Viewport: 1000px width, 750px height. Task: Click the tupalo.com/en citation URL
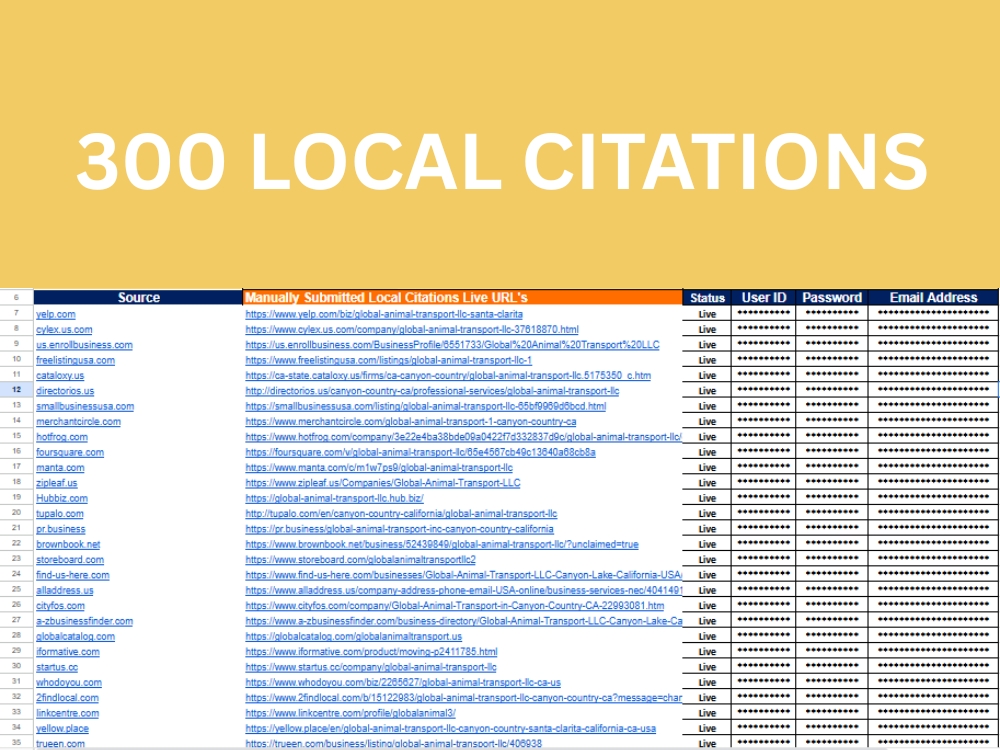(401, 513)
